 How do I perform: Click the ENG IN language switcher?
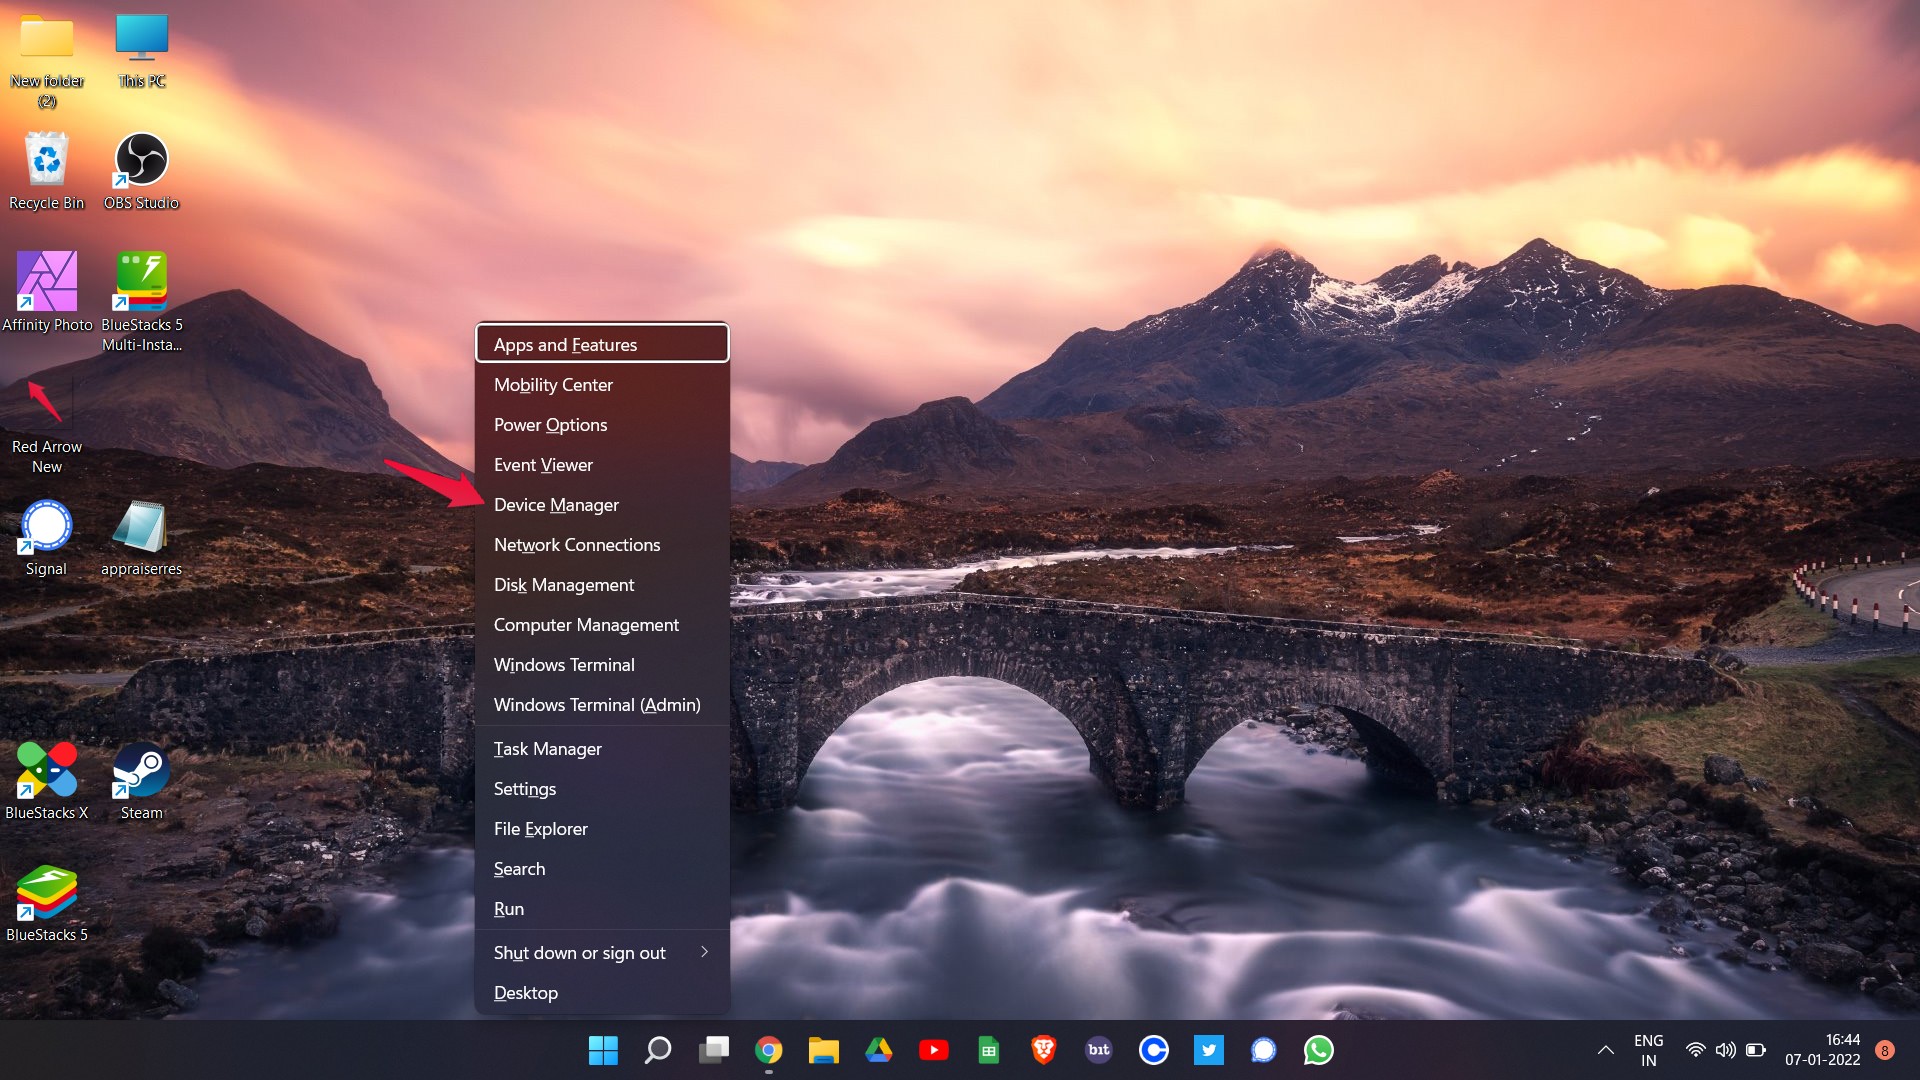pos(1648,1050)
